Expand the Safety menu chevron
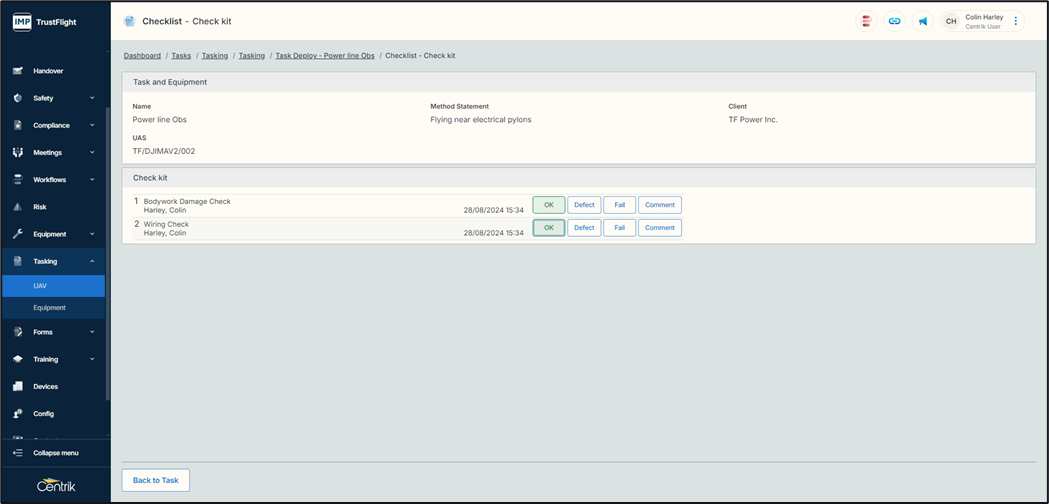The image size is (1049, 504). [x=92, y=98]
